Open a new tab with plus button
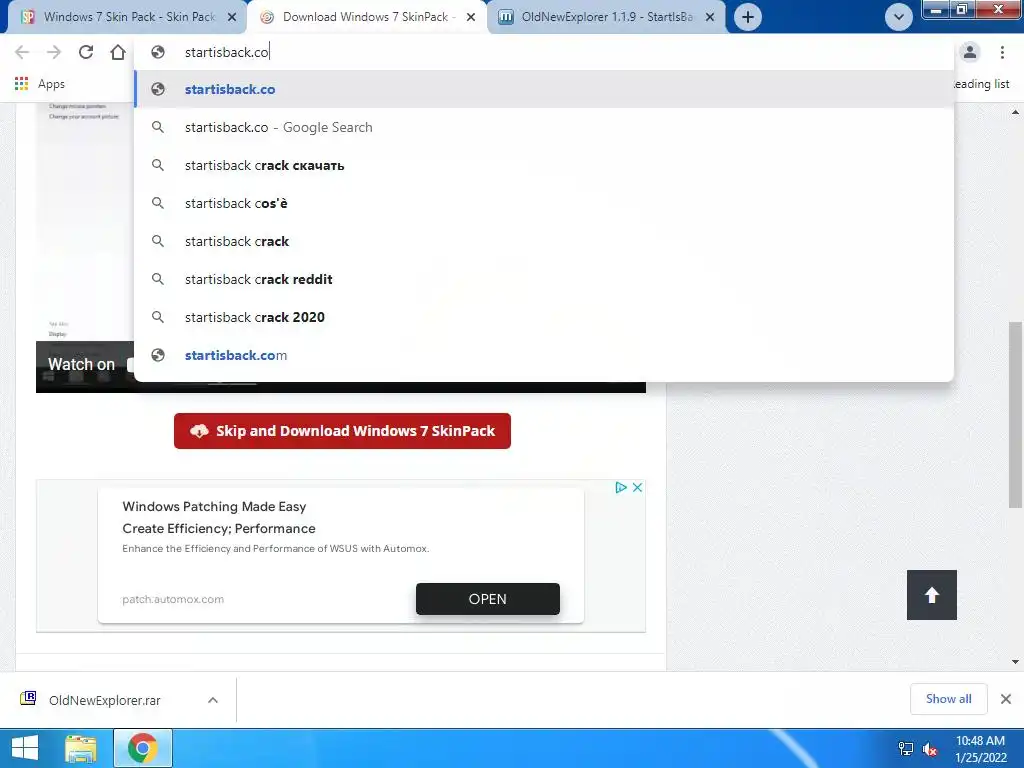Viewport: 1024px width, 768px height. click(748, 17)
